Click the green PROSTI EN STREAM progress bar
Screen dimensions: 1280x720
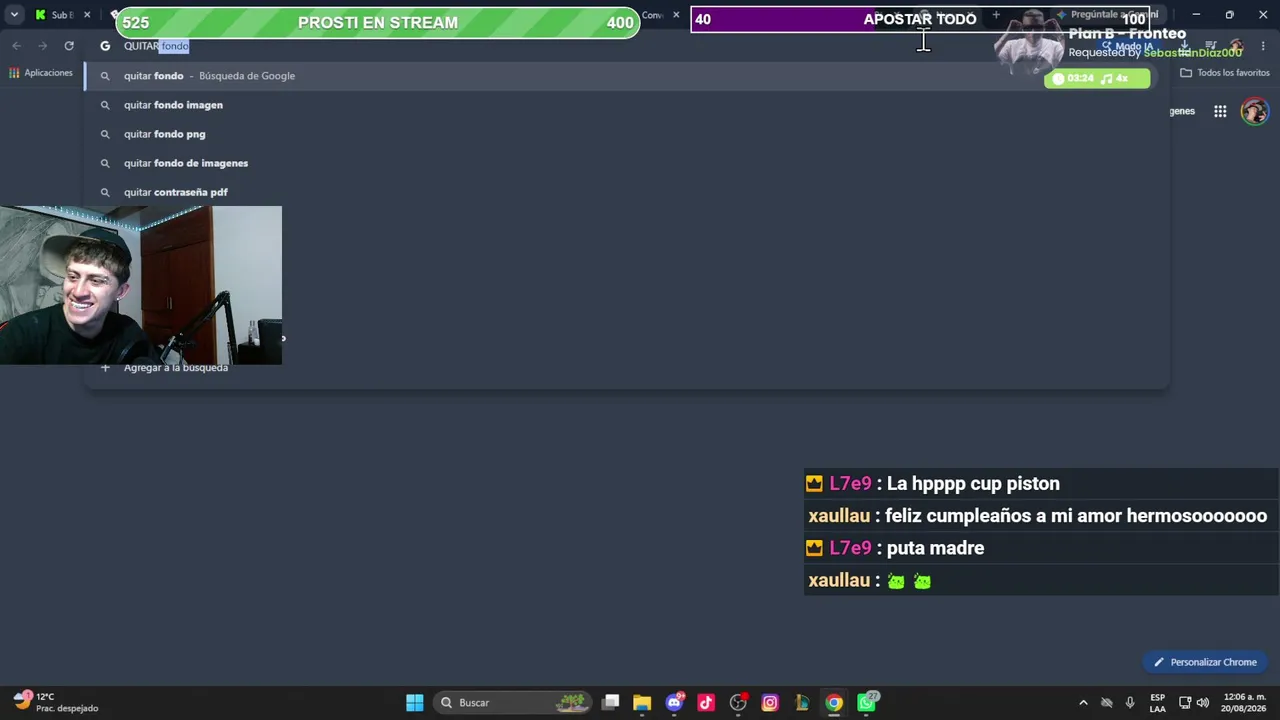pos(378,22)
